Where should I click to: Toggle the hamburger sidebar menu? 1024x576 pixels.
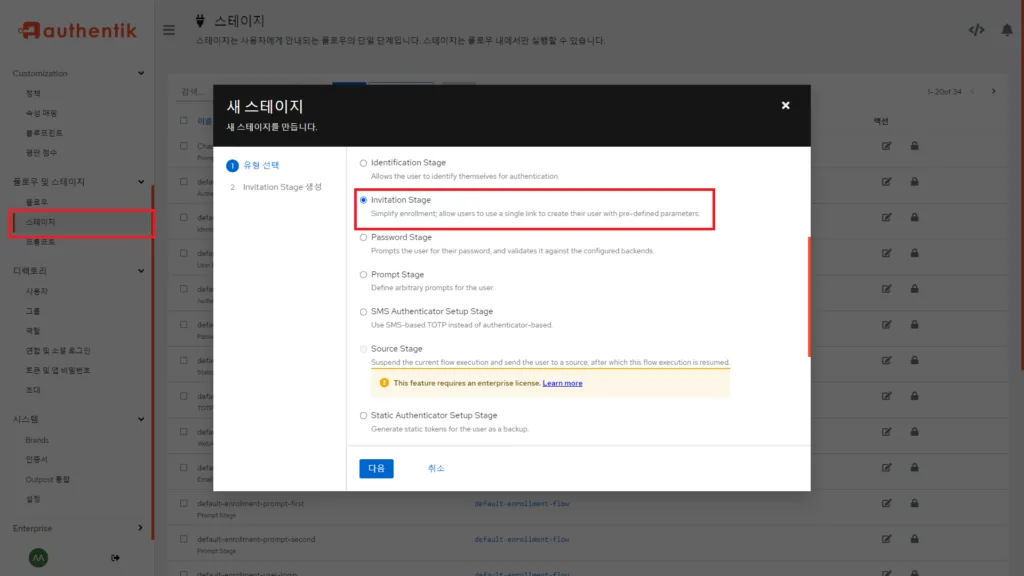point(169,30)
